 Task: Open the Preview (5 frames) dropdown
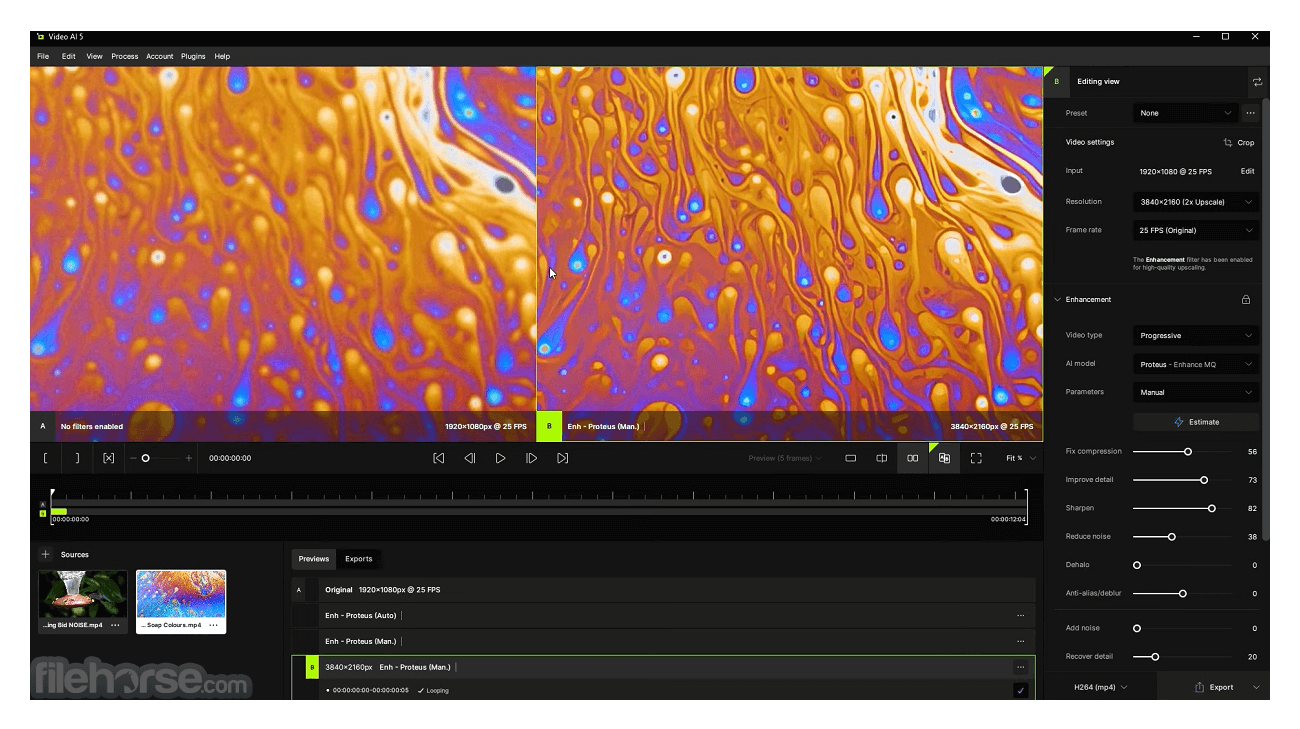[x=785, y=458]
